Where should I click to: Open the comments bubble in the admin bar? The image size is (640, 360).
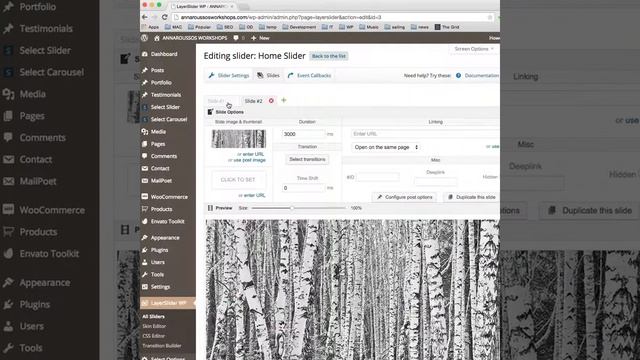[236, 38]
